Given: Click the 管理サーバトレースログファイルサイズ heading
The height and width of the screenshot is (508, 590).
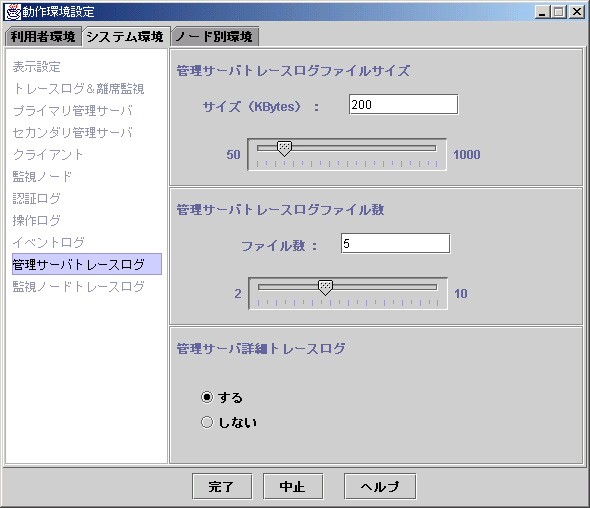Looking at the screenshot, I should click(293, 71).
